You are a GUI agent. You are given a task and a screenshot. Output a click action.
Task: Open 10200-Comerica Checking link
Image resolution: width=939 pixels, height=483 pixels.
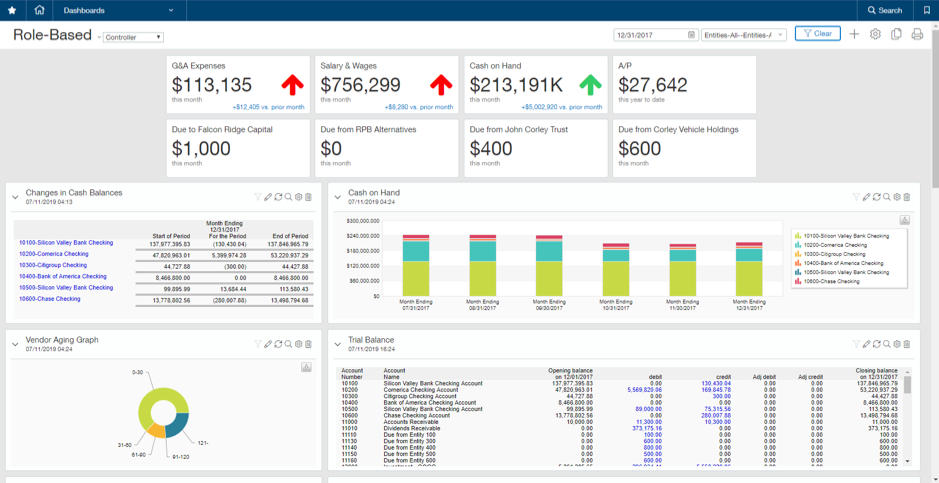pyautogui.click(x=53, y=254)
